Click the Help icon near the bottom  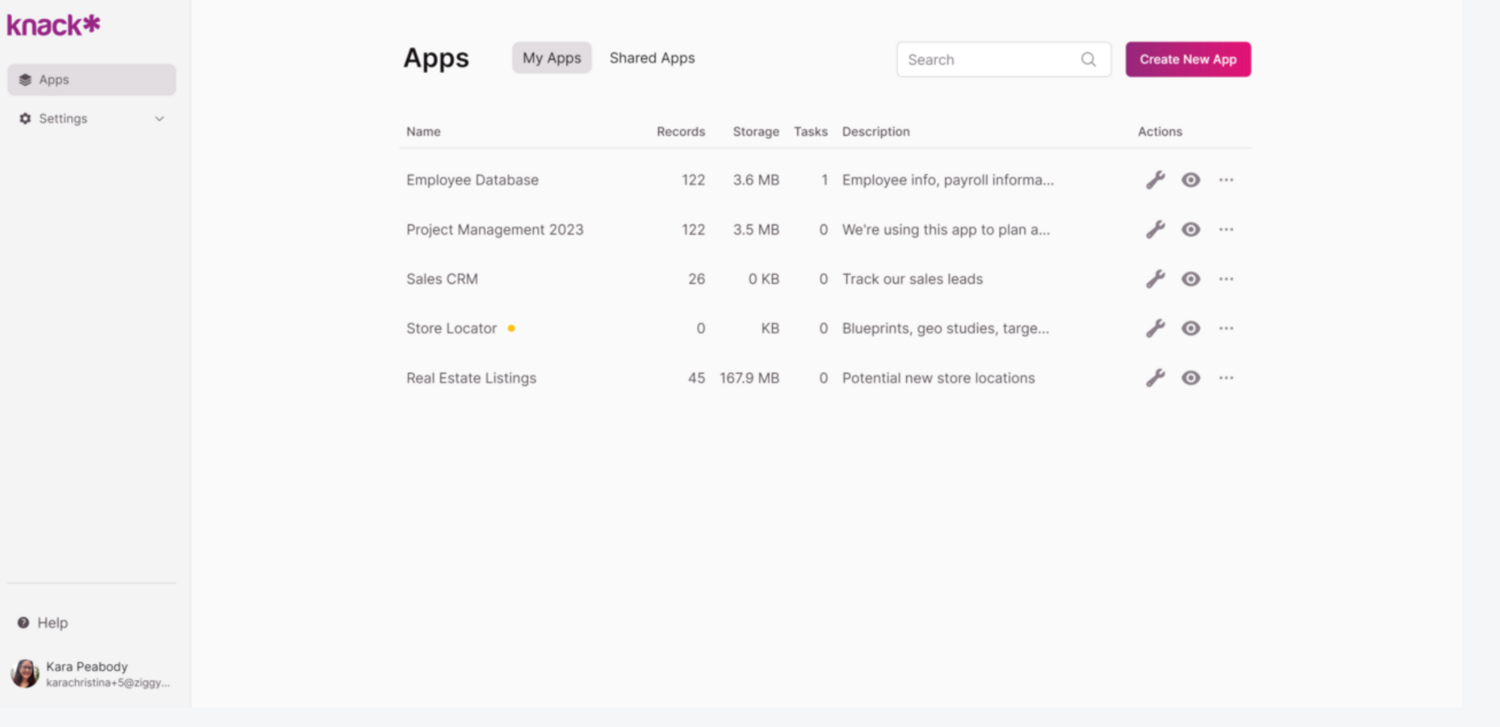22,622
